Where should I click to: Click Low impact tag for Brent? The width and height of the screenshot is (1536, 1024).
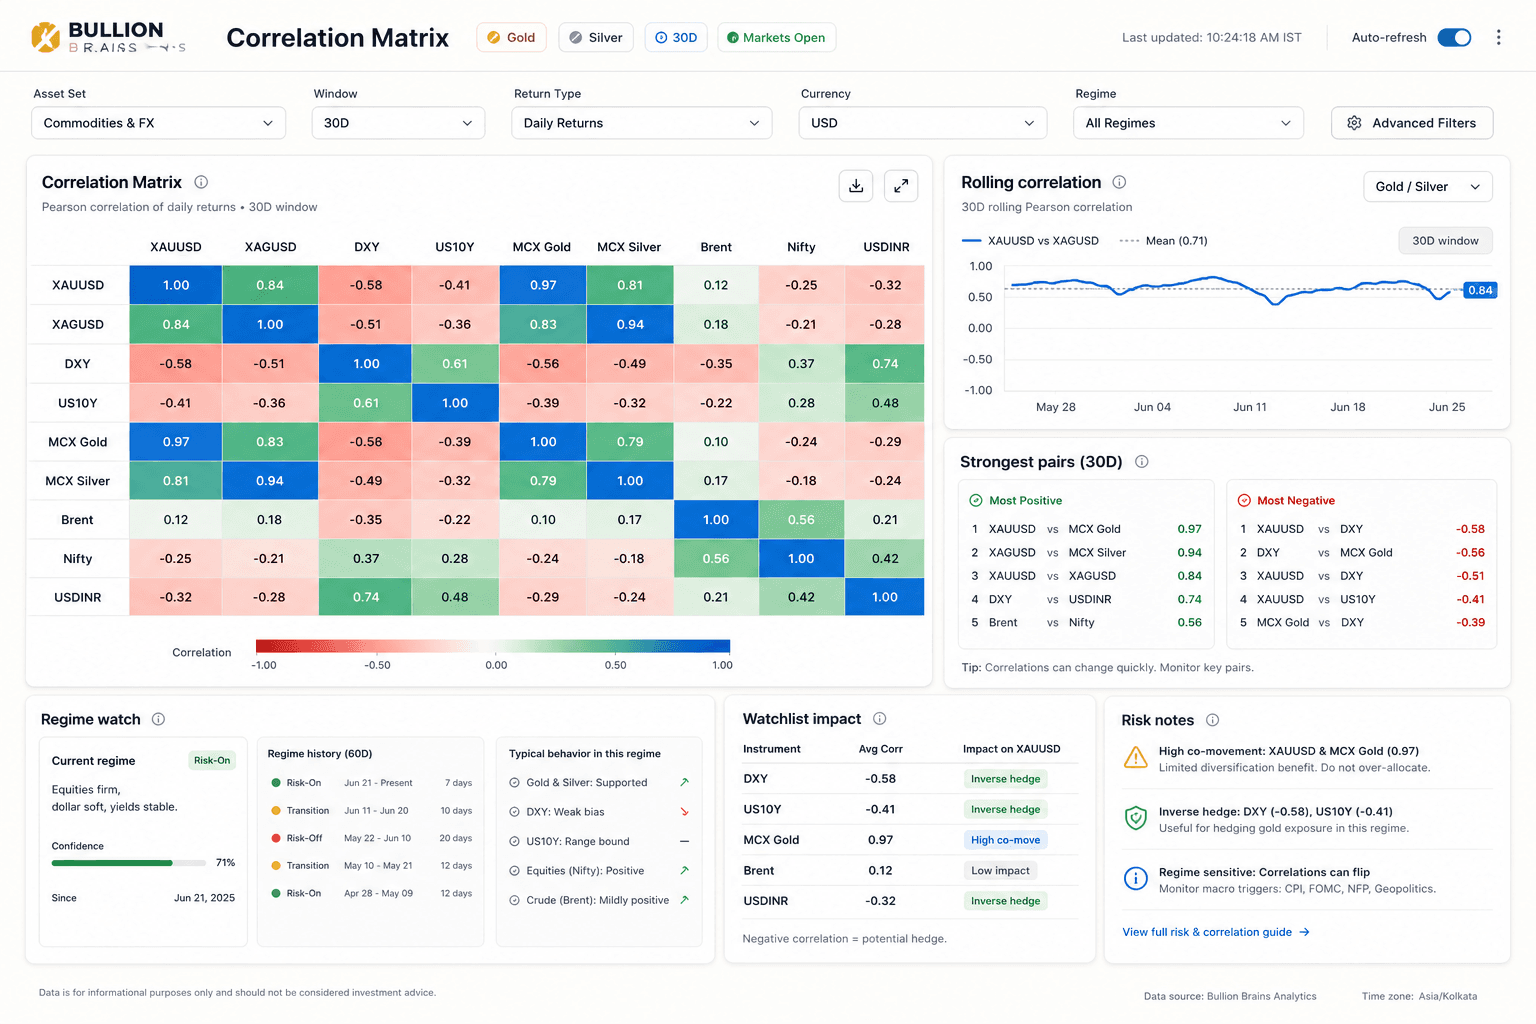[x=1000, y=871]
